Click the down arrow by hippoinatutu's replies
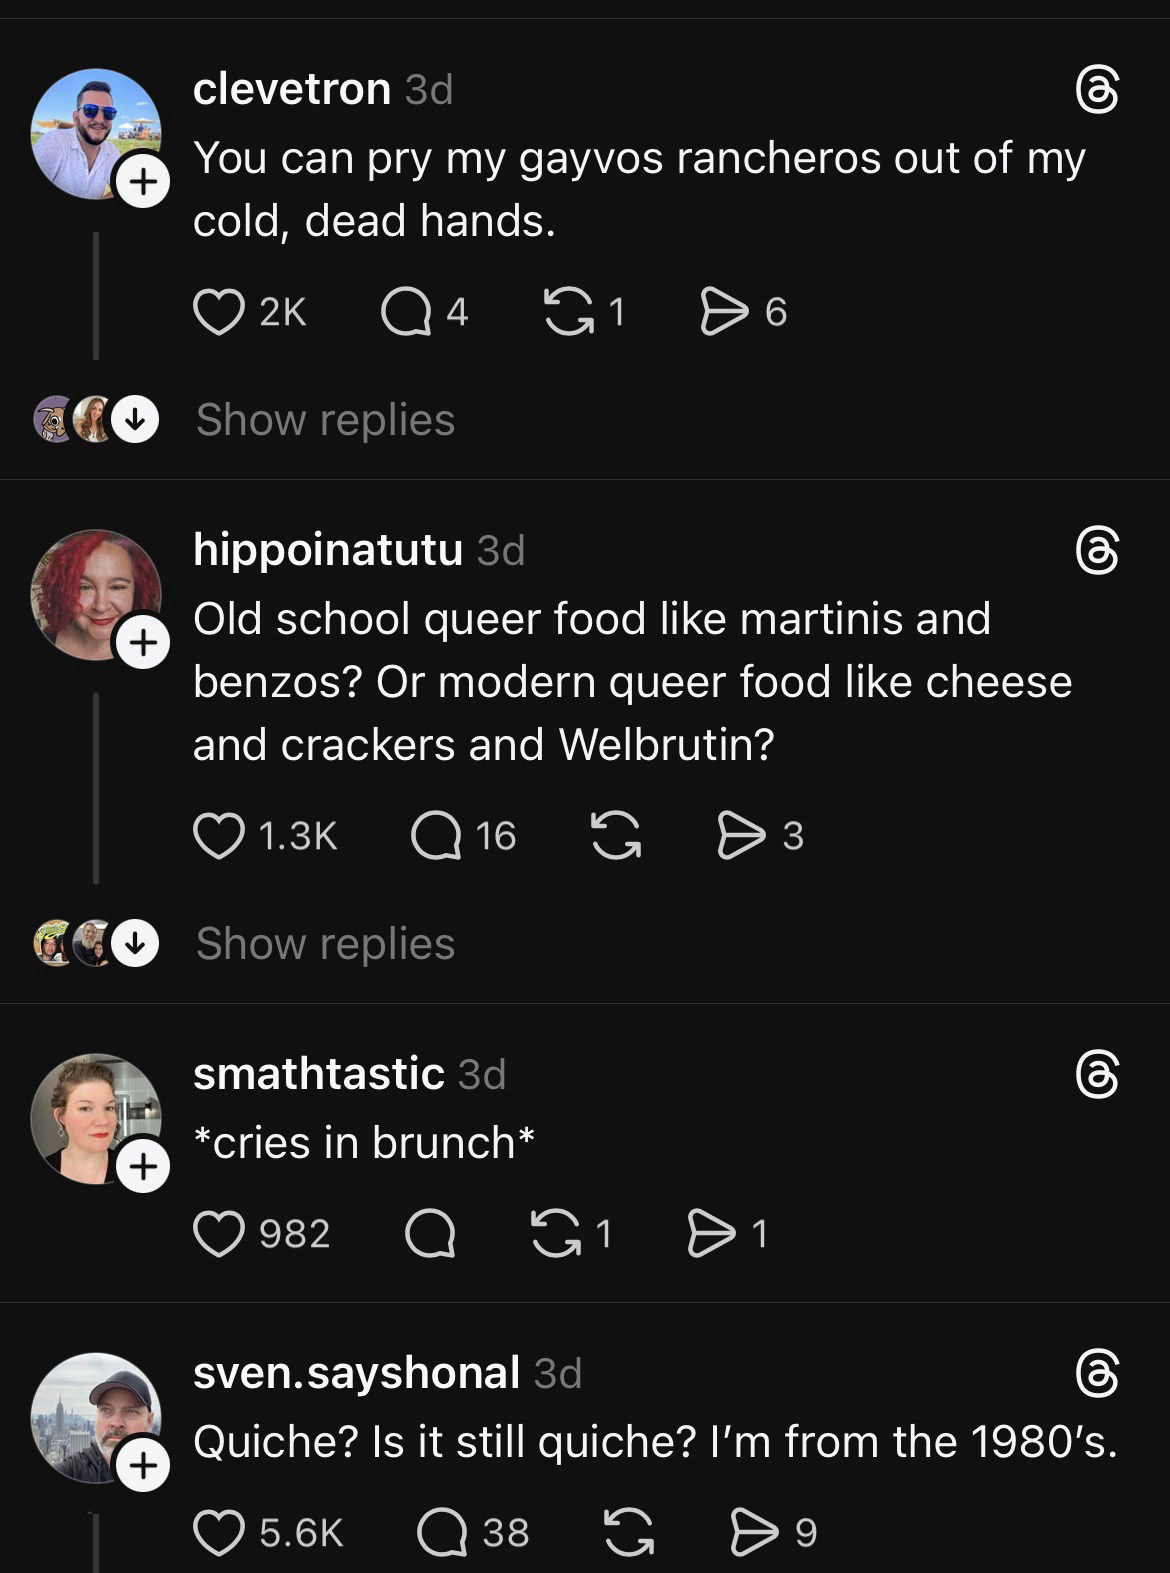1170x1573 pixels. (x=134, y=944)
